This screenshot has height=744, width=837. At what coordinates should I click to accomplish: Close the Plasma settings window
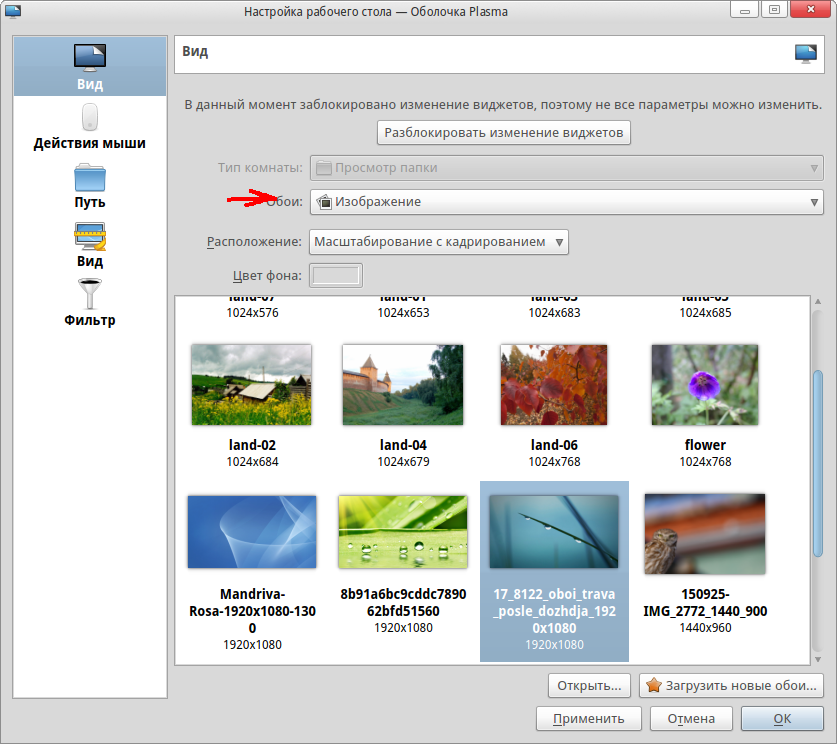click(x=810, y=10)
